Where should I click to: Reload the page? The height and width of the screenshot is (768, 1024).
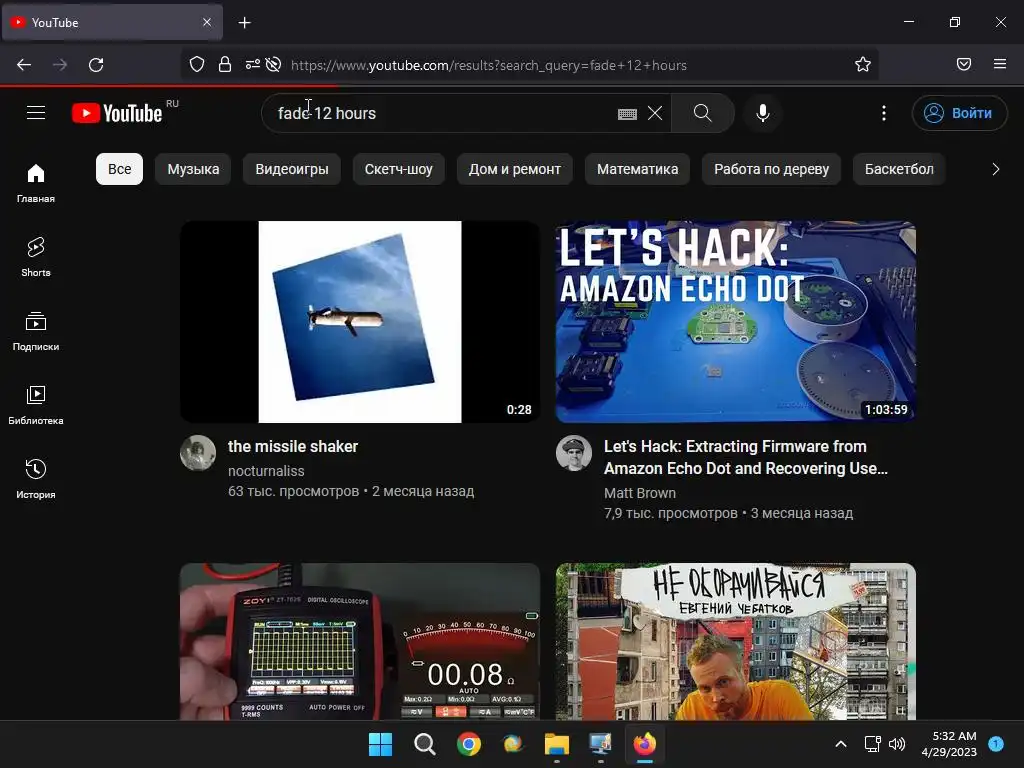96,65
